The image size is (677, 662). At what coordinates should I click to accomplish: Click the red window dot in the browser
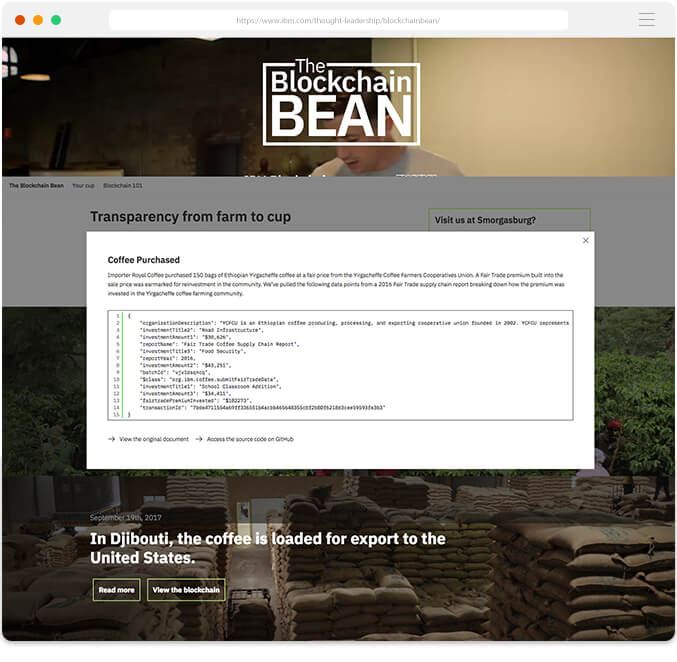click(x=20, y=20)
